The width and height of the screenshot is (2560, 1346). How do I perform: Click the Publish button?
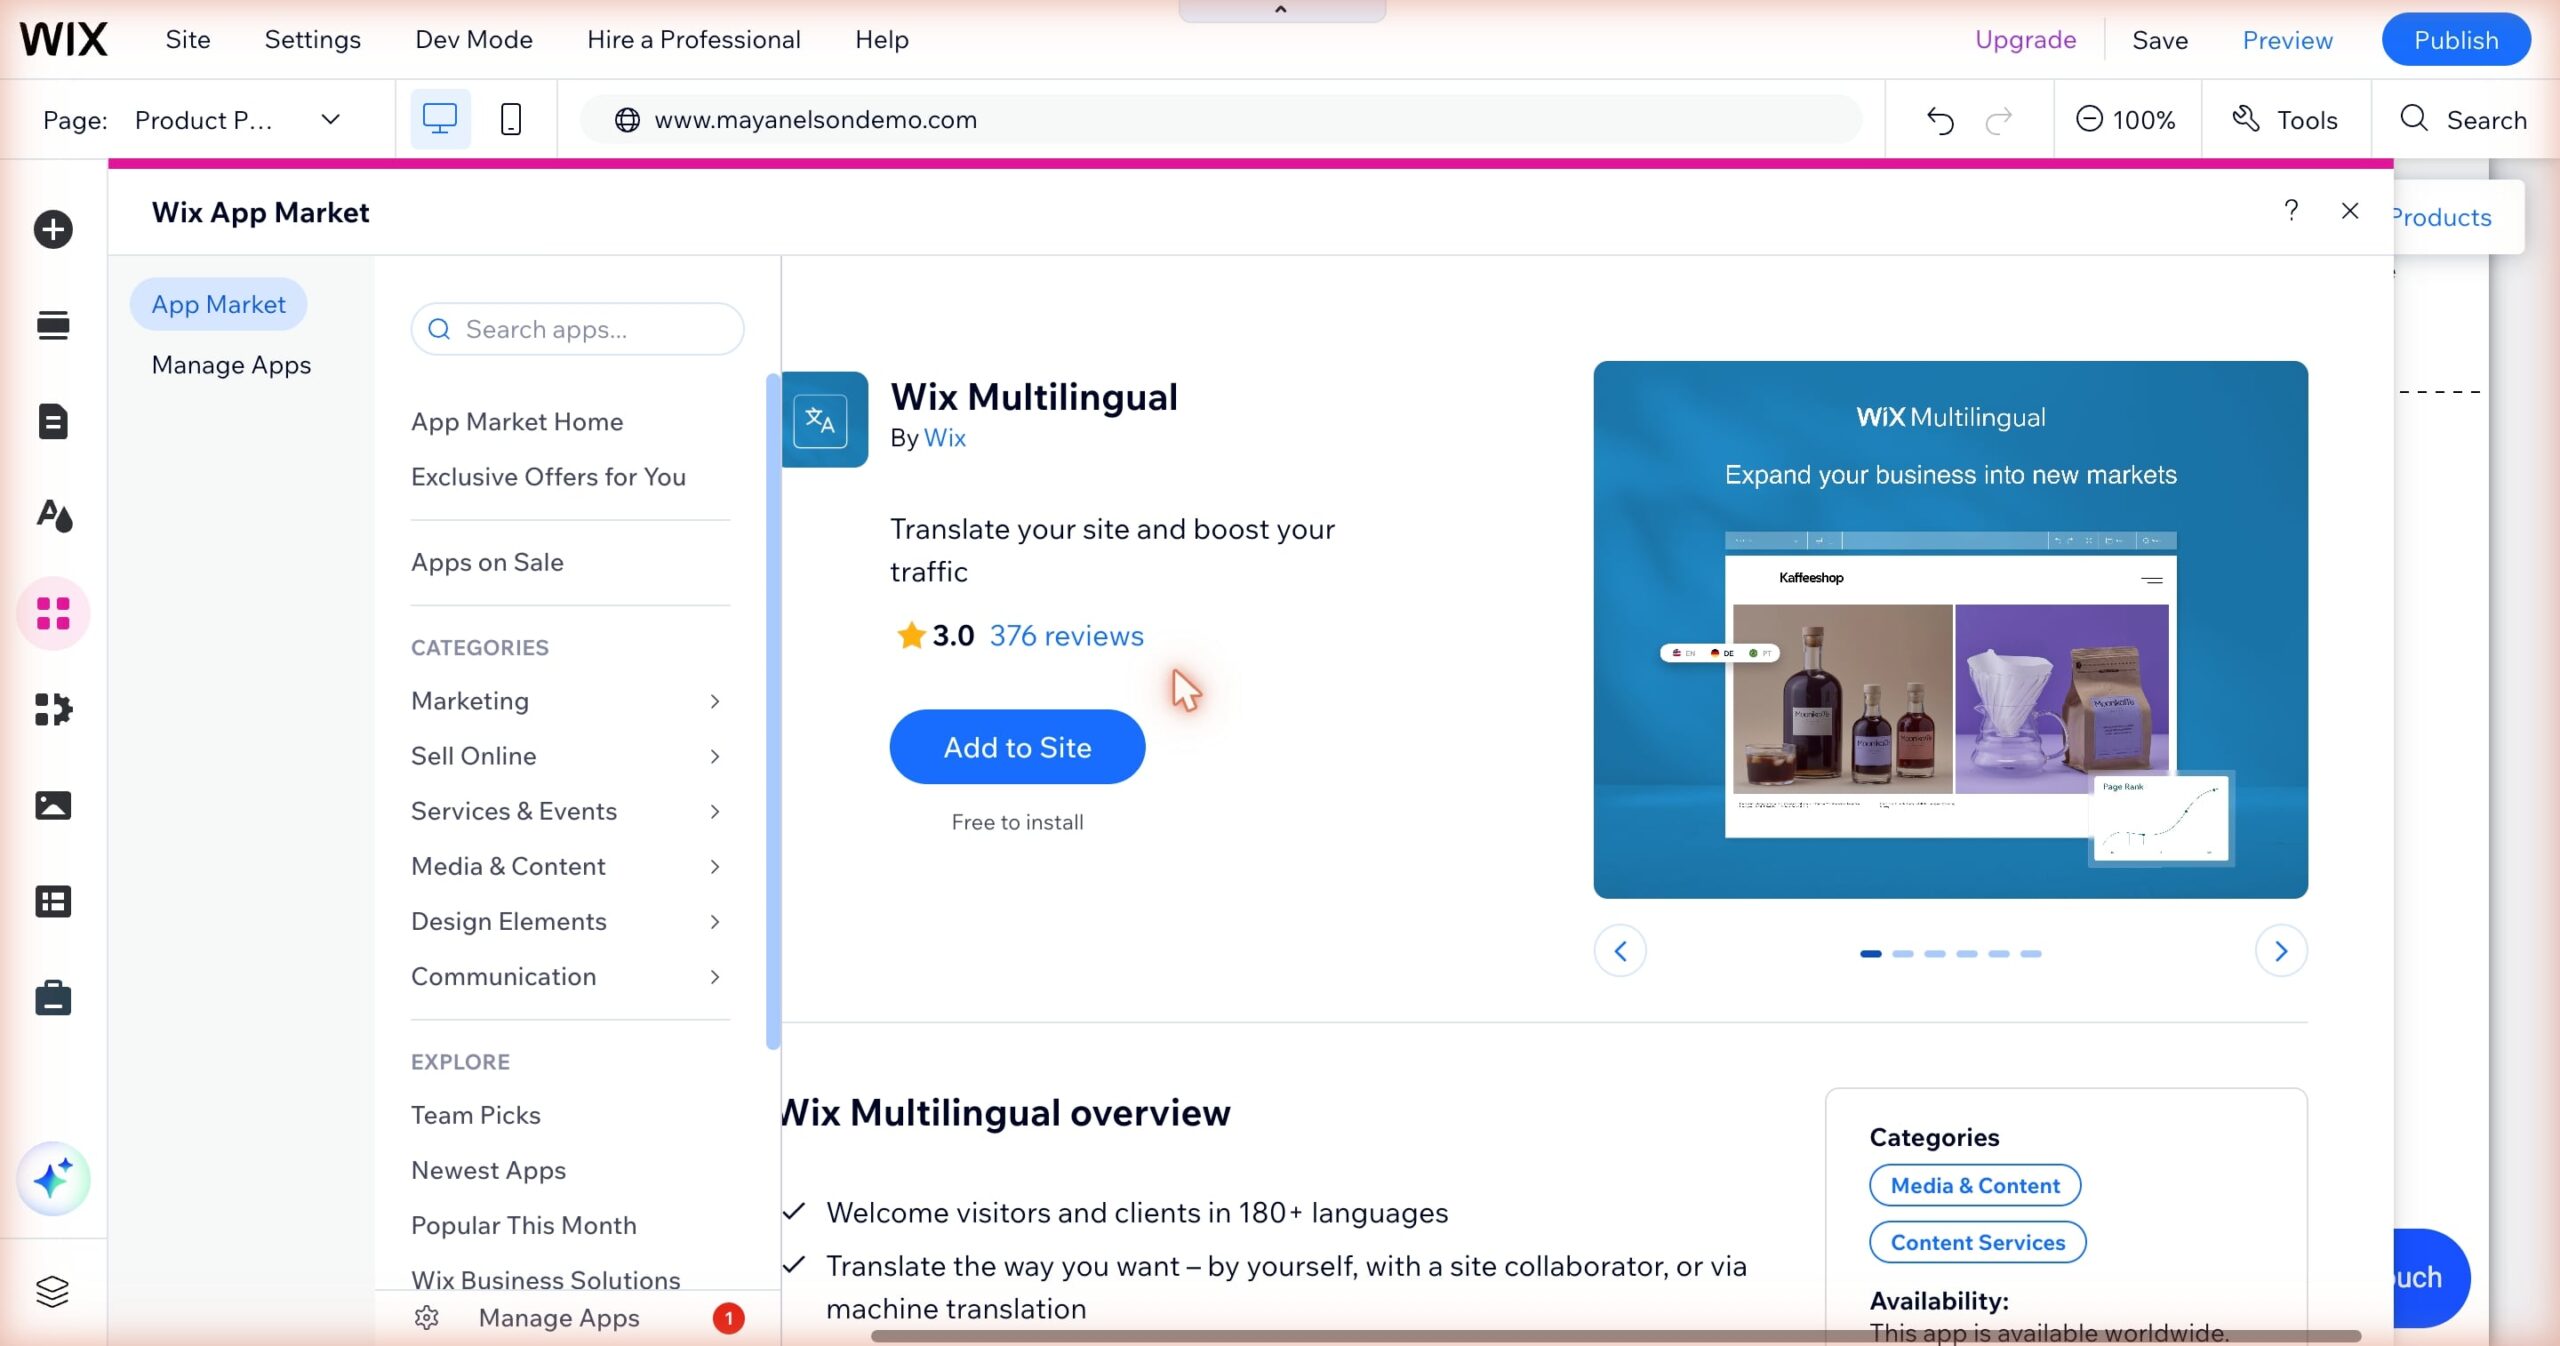2456,40
